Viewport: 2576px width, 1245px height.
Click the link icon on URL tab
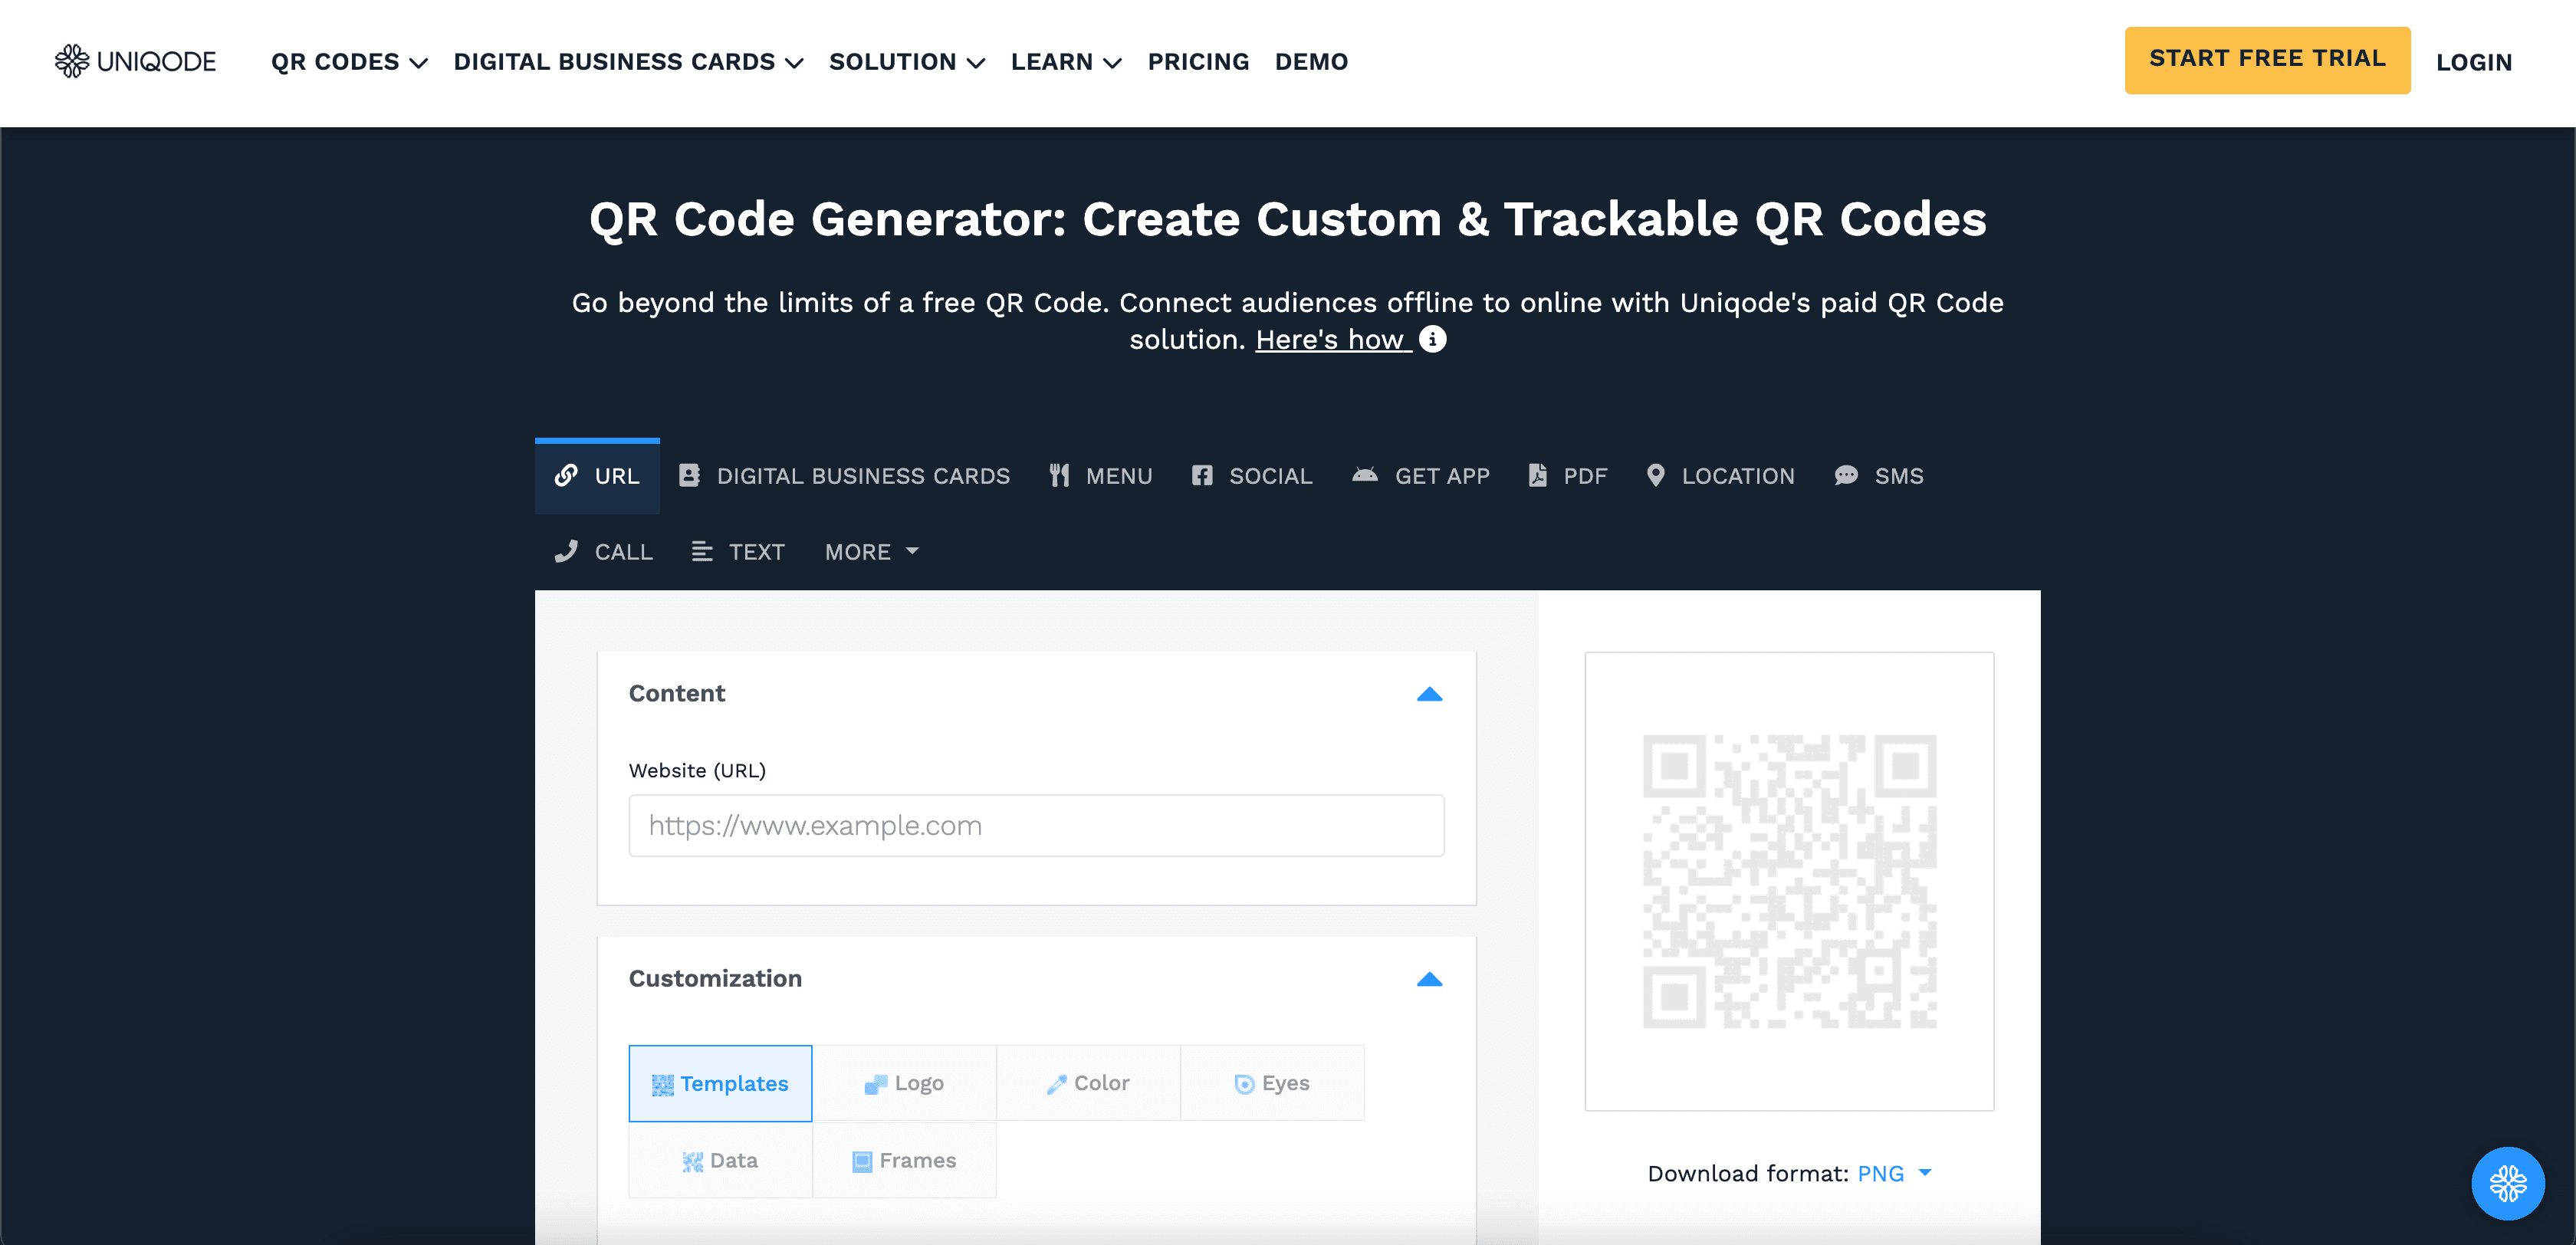point(566,475)
